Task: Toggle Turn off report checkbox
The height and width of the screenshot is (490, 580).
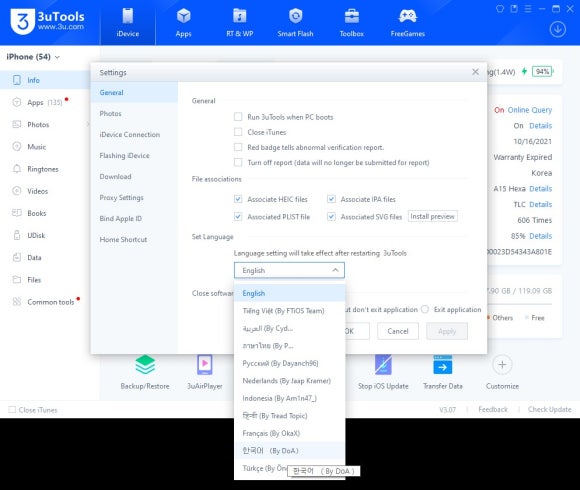Action: (x=238, y=162)
